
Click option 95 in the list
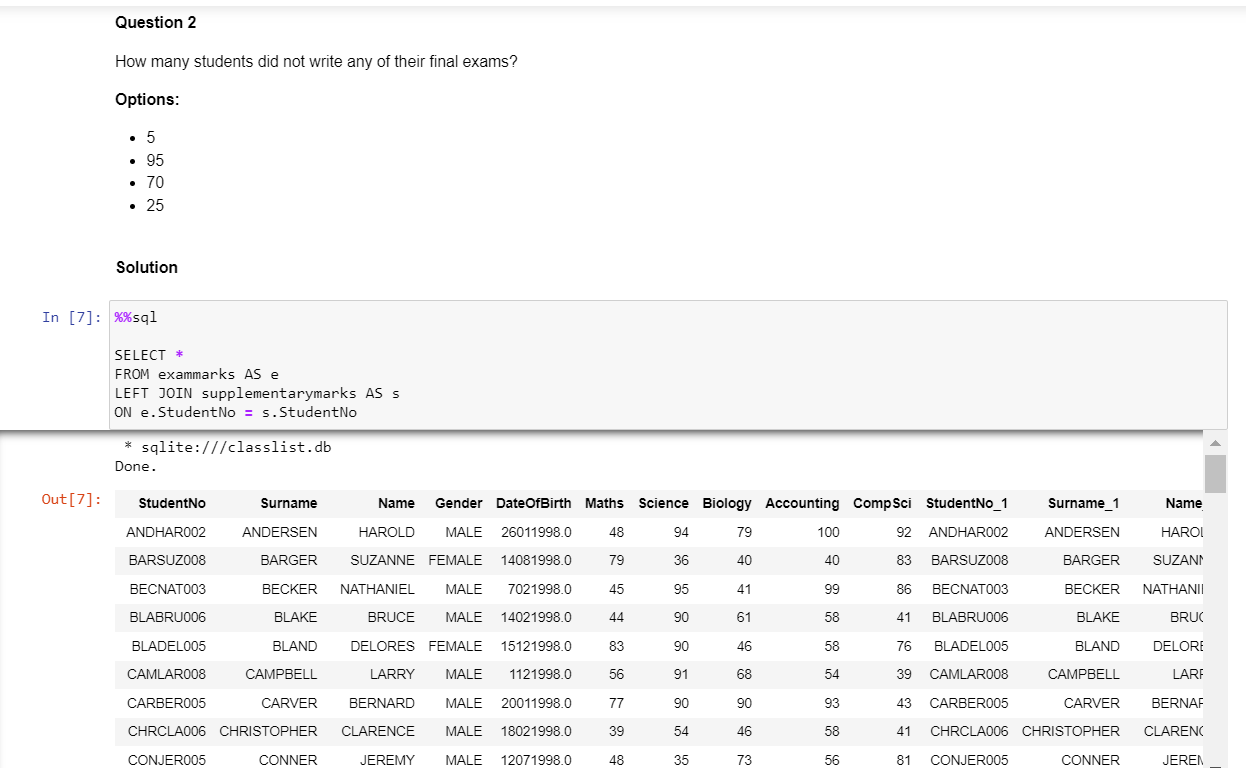(155, 161)
